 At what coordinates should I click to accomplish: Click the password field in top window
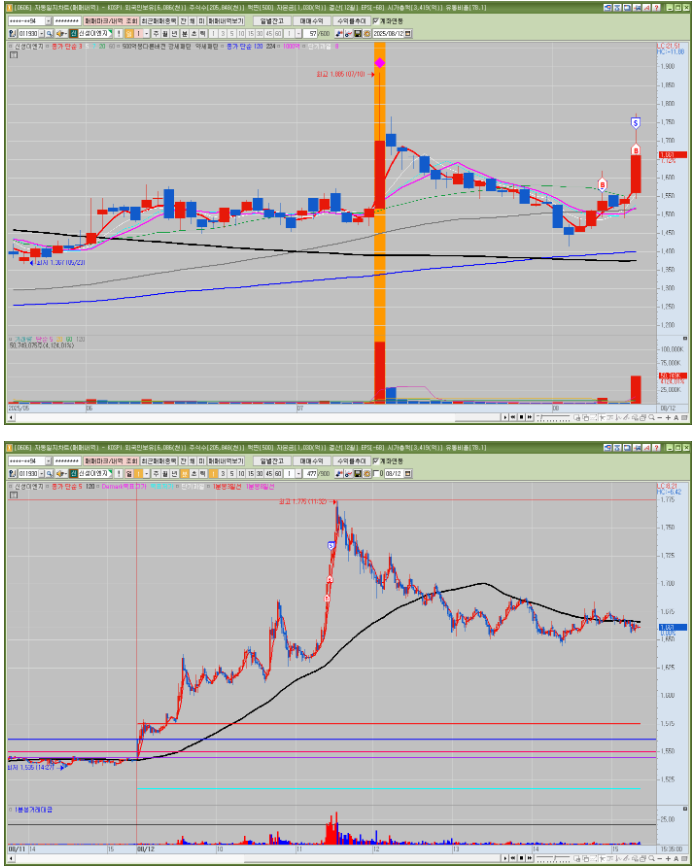click(67, 21)
